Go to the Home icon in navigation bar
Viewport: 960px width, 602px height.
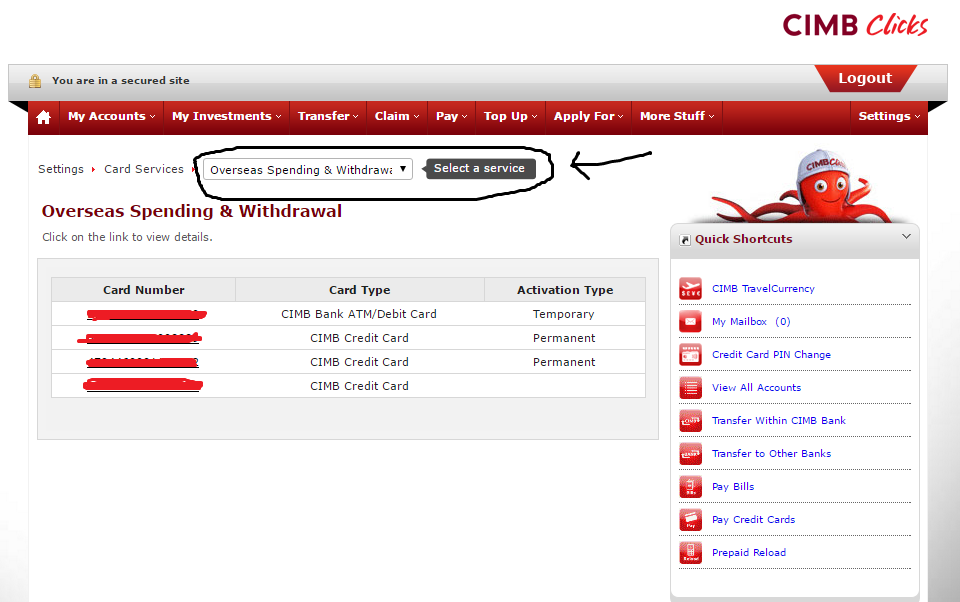click(x=43, y=117)
